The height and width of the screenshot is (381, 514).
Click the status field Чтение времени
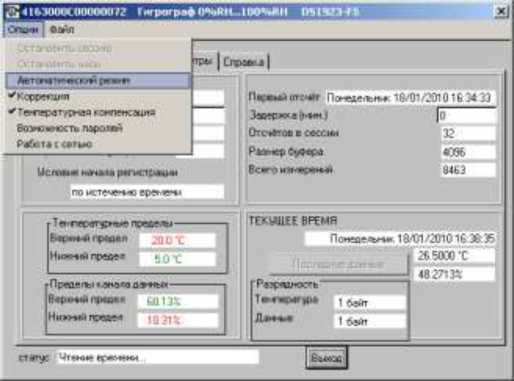[x=158, y=357]
